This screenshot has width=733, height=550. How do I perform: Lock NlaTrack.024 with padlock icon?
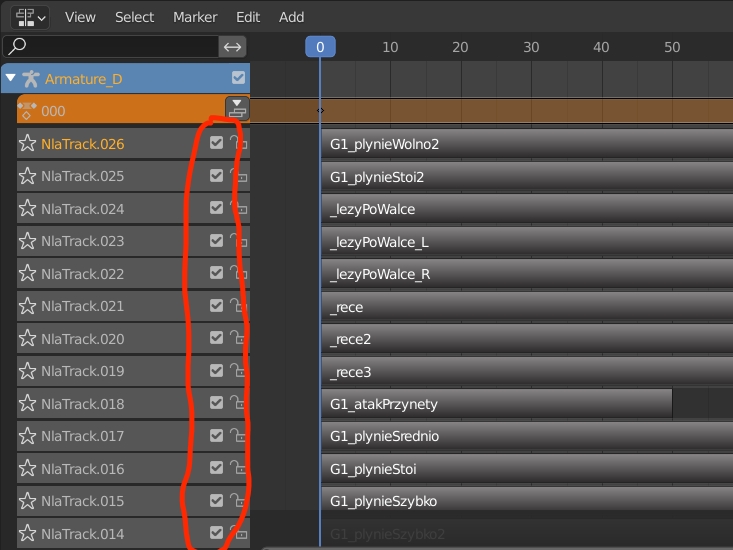point(239,207)
